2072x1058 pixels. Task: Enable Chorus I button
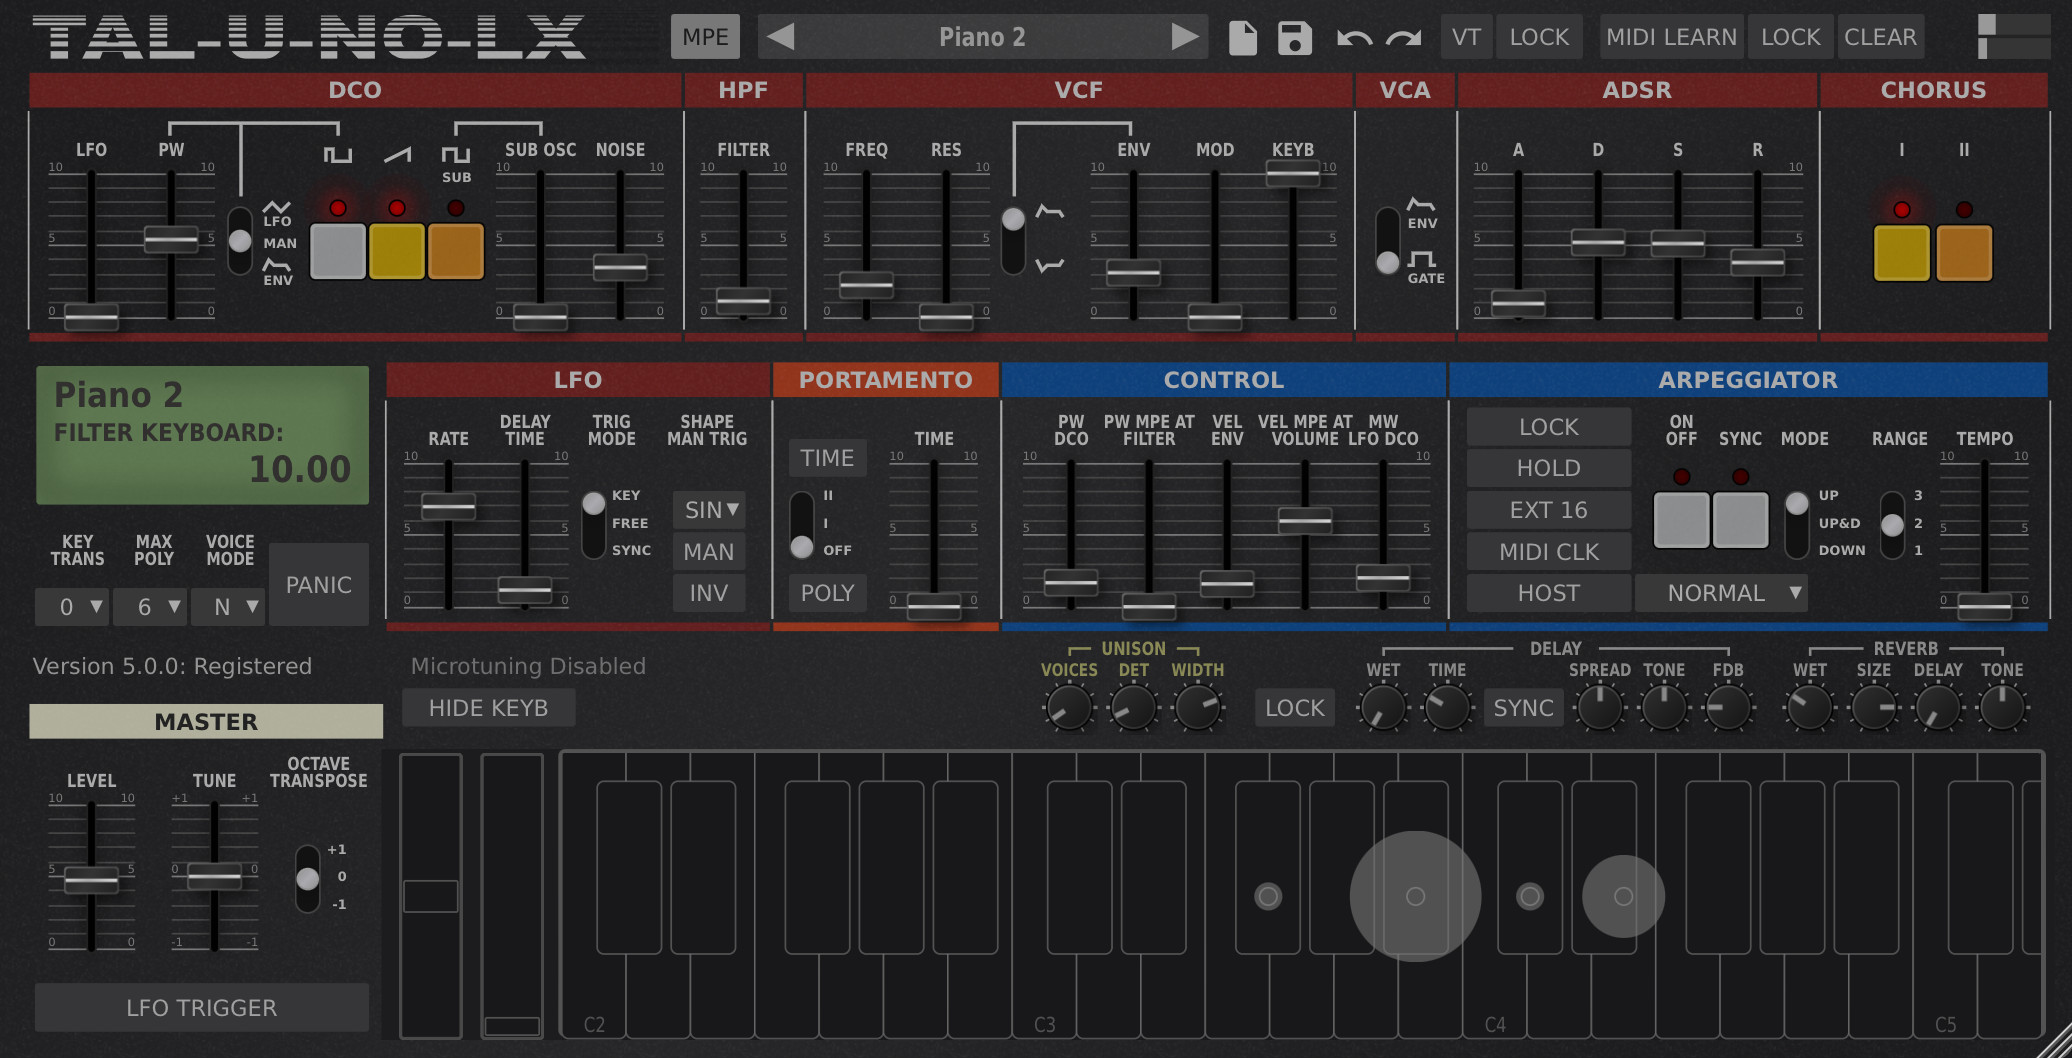(x=1901, y=253)
